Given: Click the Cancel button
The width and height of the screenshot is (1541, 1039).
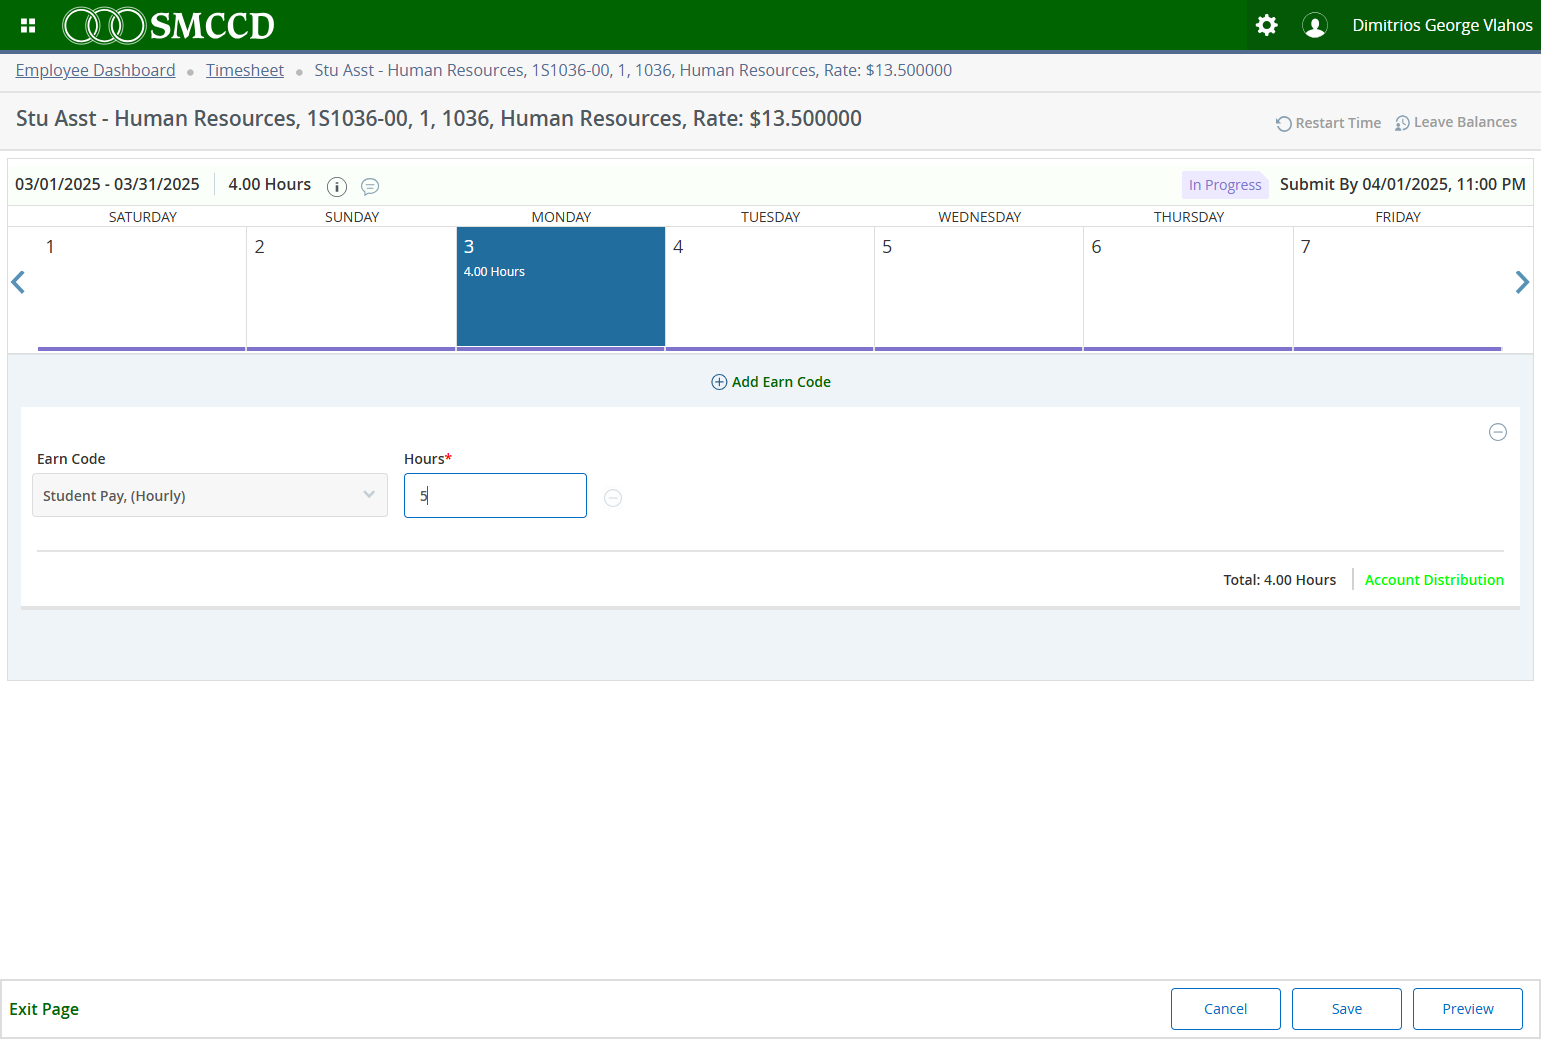Looking at the screenshot, I should [1226, 1009].
